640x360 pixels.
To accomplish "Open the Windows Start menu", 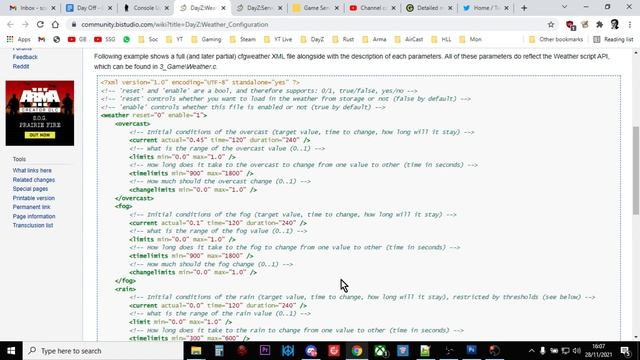I will [x=11, y=351].
